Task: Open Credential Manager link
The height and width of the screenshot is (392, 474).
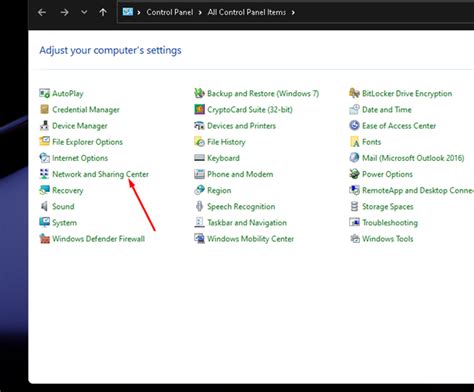Action: click(86, 110)
